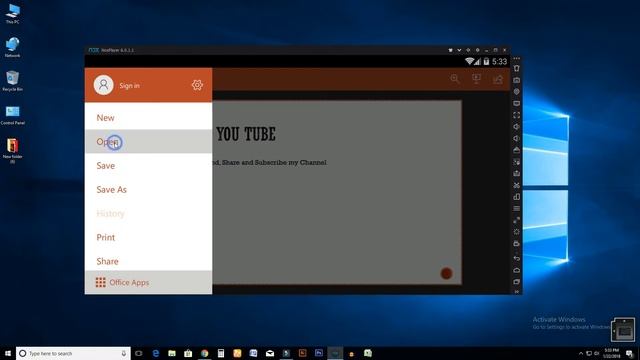Click the Nox sidebar keyboard control icon

pos(517,80)
